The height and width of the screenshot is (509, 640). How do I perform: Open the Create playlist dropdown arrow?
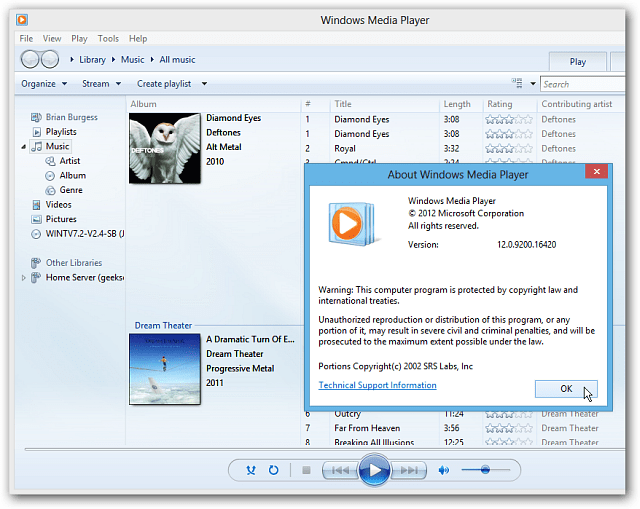pos(204,84)
